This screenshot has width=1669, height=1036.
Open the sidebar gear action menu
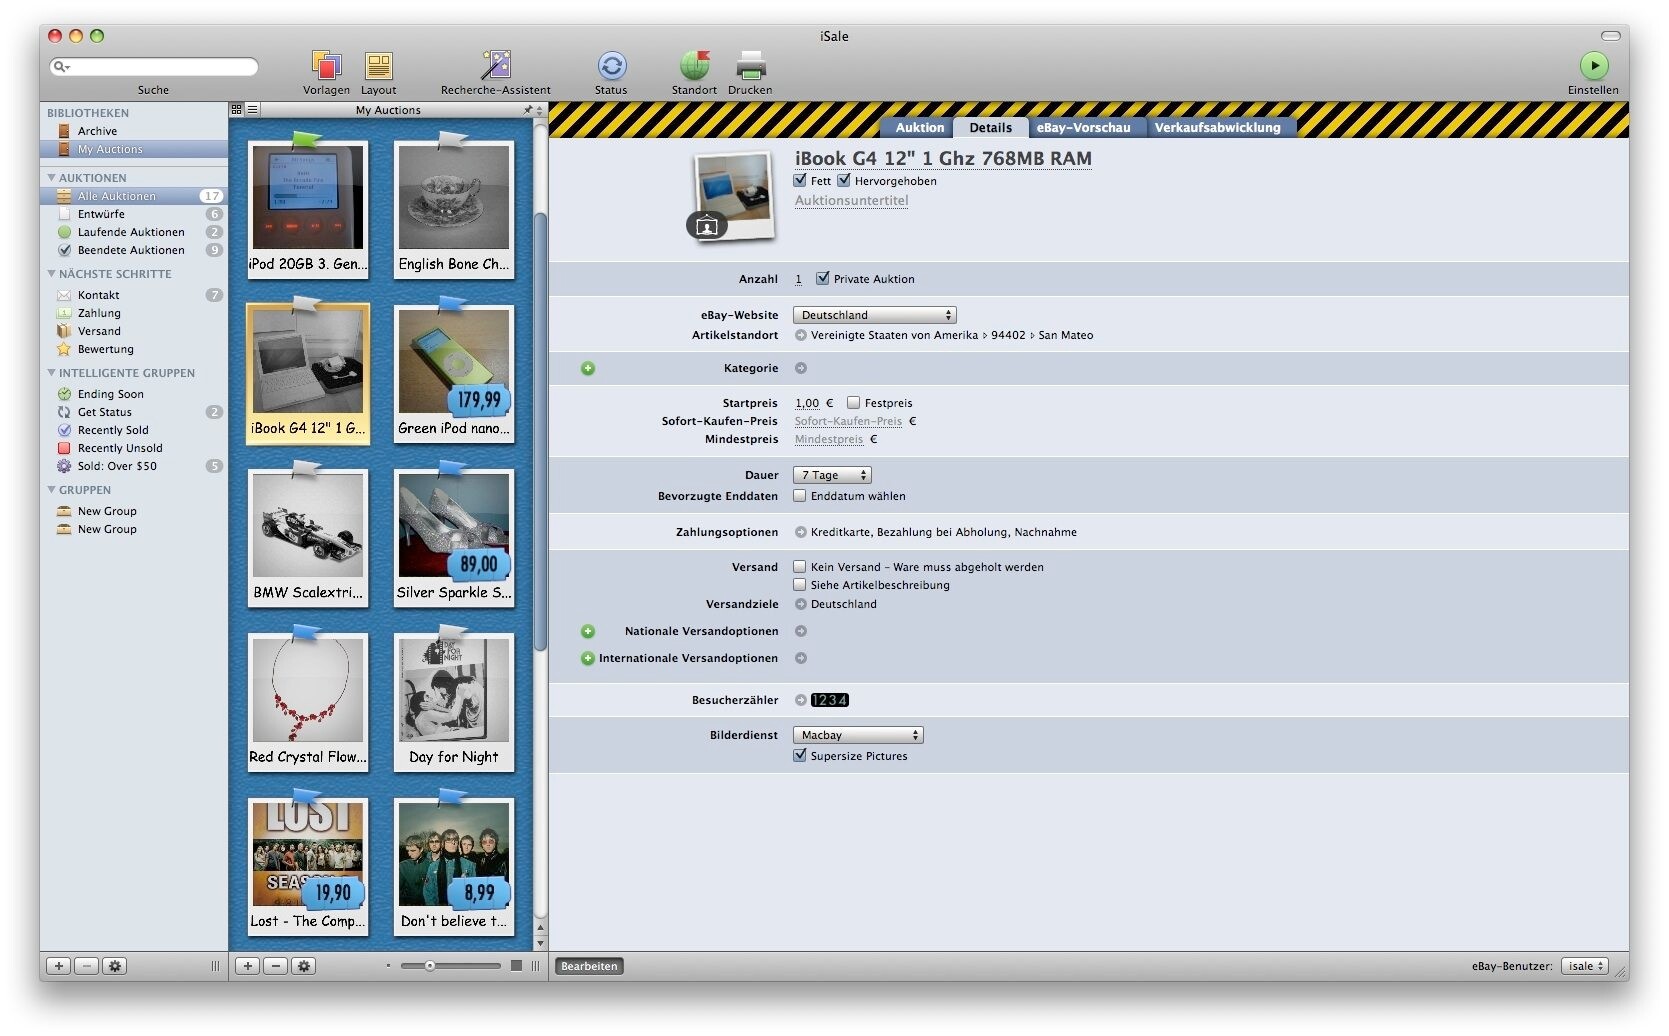click(115, 966)
